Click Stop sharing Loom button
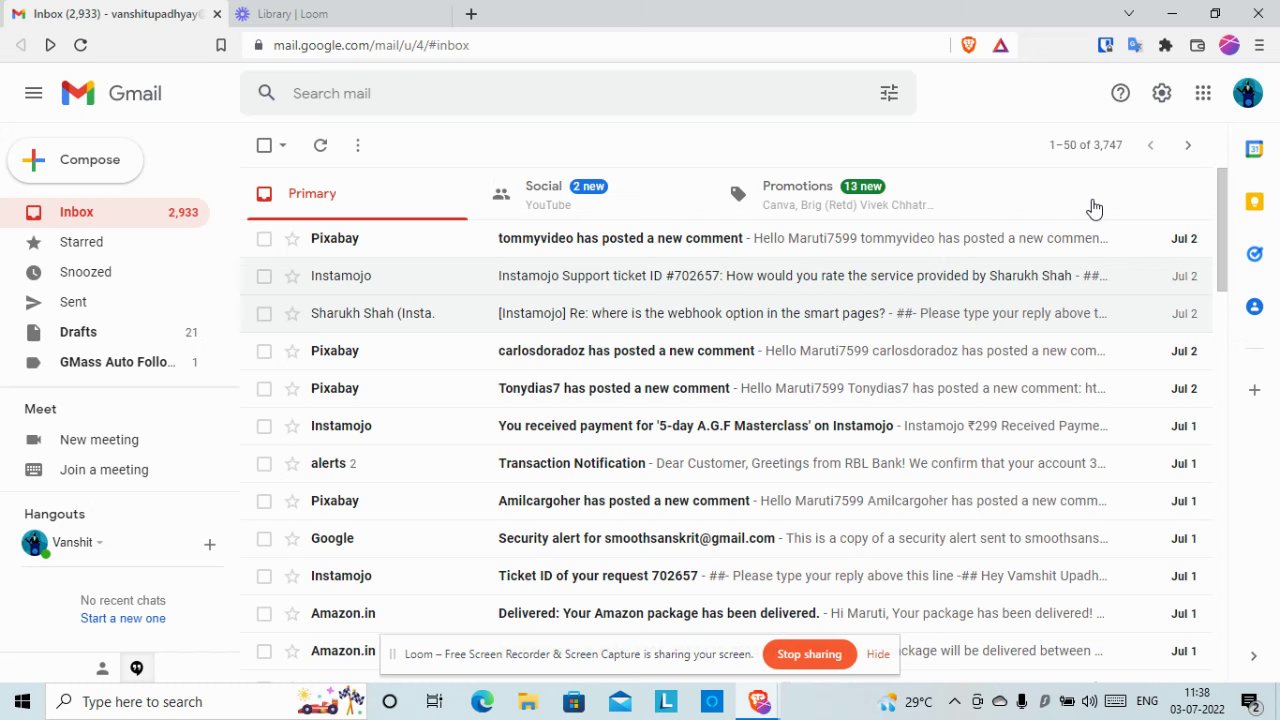The width and height of the screenshot is (1280, 720). click(809, 654)
